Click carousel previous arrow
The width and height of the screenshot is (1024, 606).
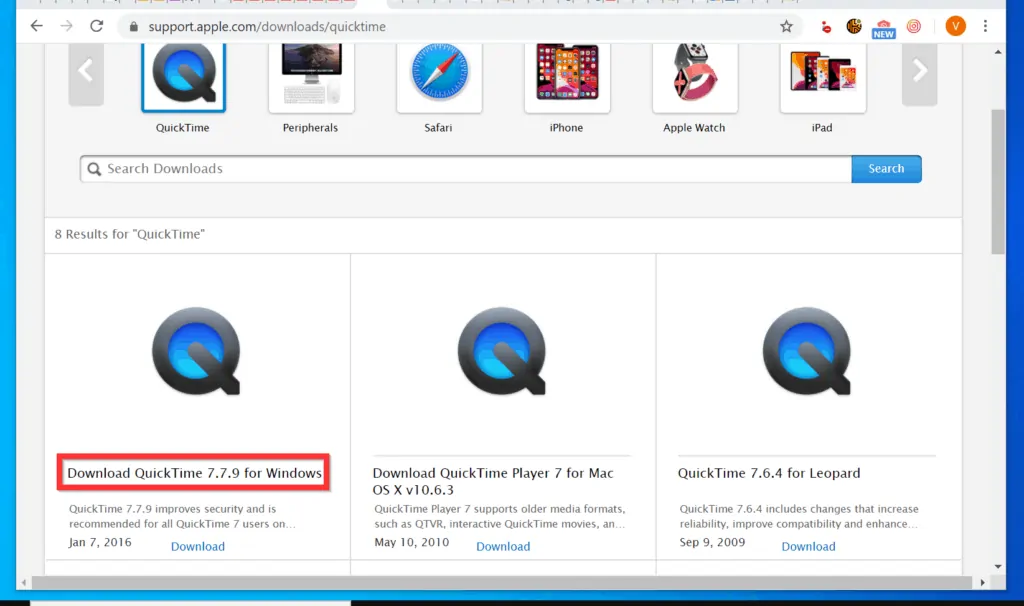tap(86, 73)
